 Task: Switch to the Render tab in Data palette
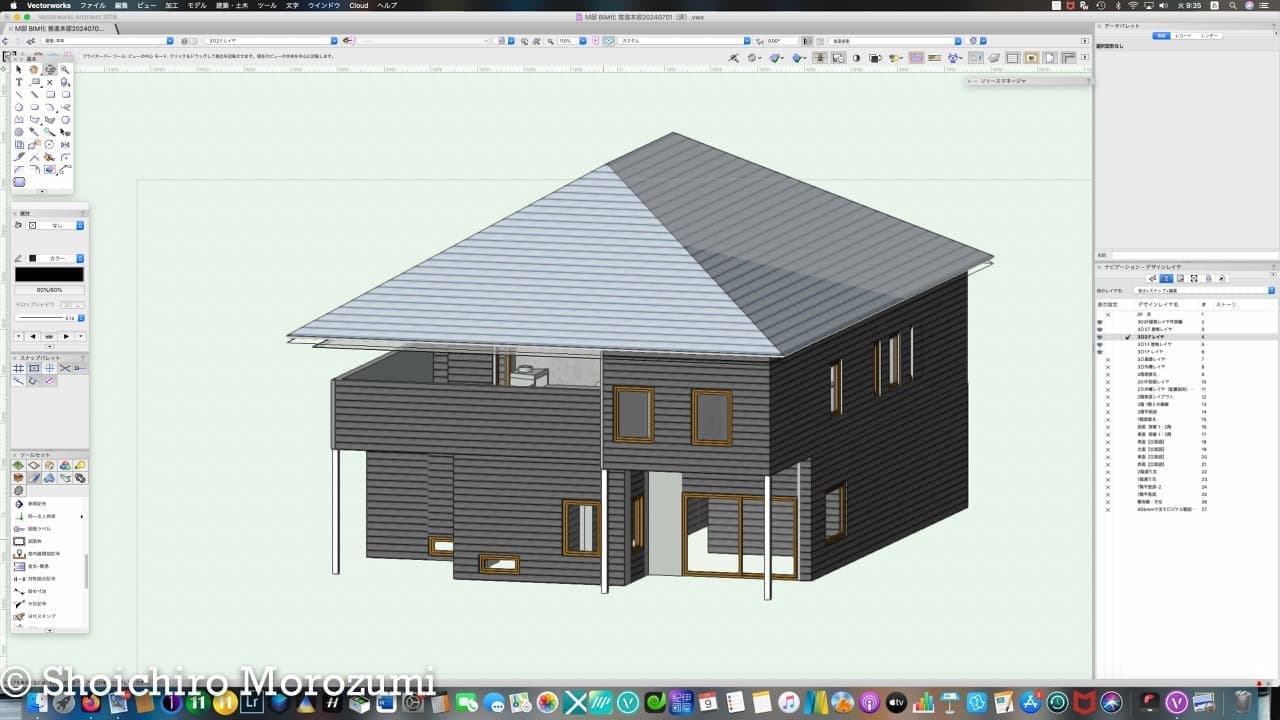[1209, 35]
